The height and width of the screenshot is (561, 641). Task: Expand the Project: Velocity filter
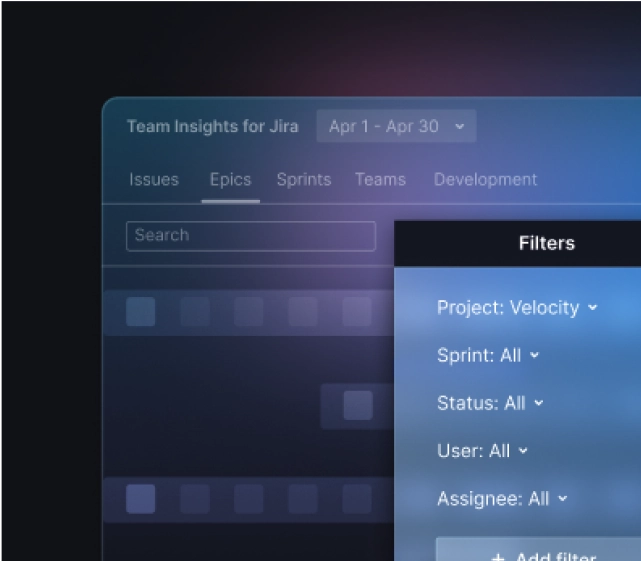coord(517,307)
